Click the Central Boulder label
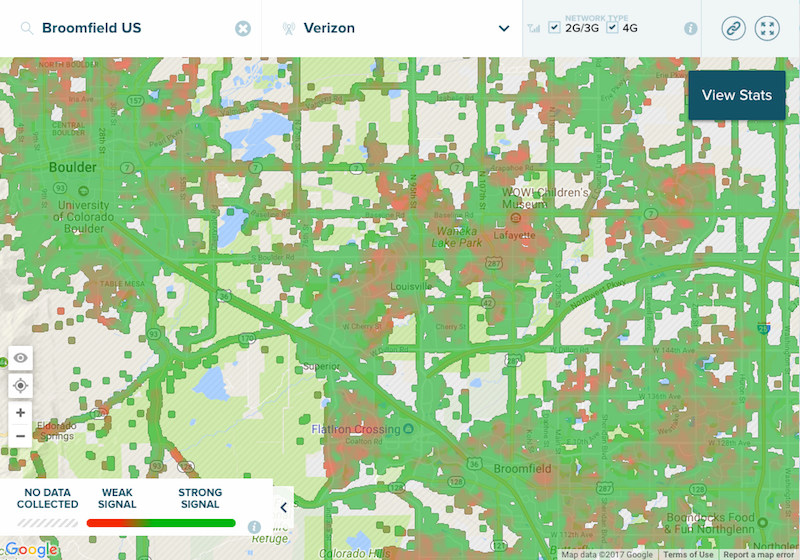Image resolution: width=800 pixels, height=560 pixels. [68, 129]
